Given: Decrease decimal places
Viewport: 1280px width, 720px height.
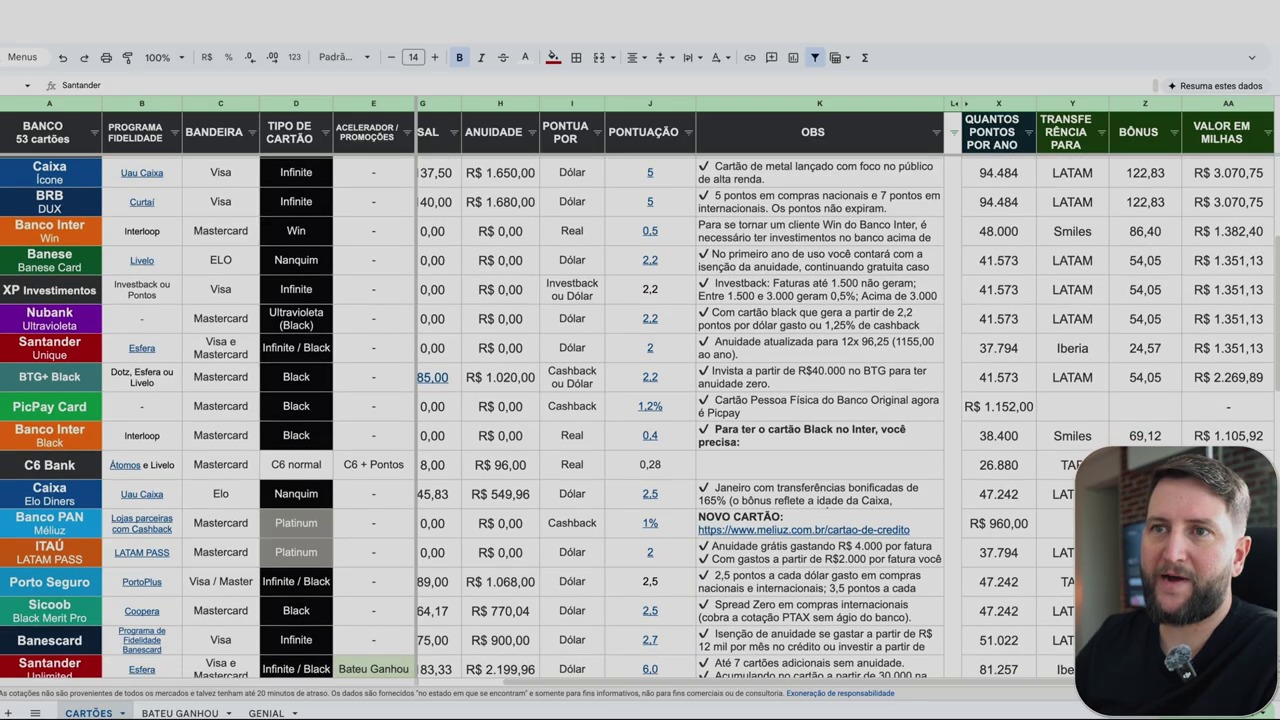Looking at the screenshot, I should 250,58.
